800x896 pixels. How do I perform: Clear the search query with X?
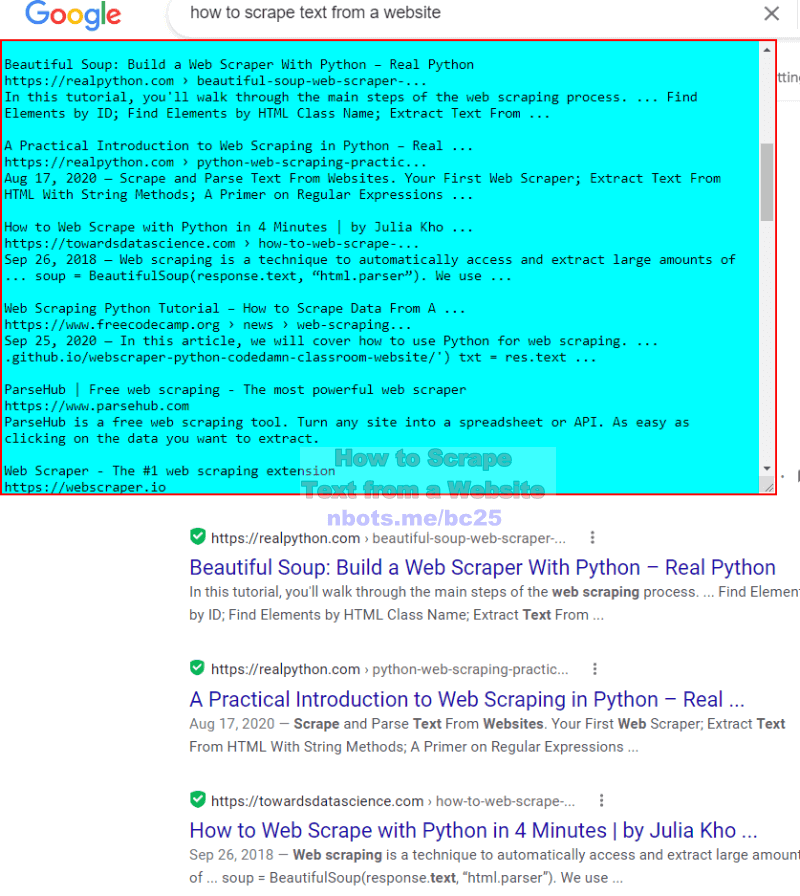[x=771, y=13]
